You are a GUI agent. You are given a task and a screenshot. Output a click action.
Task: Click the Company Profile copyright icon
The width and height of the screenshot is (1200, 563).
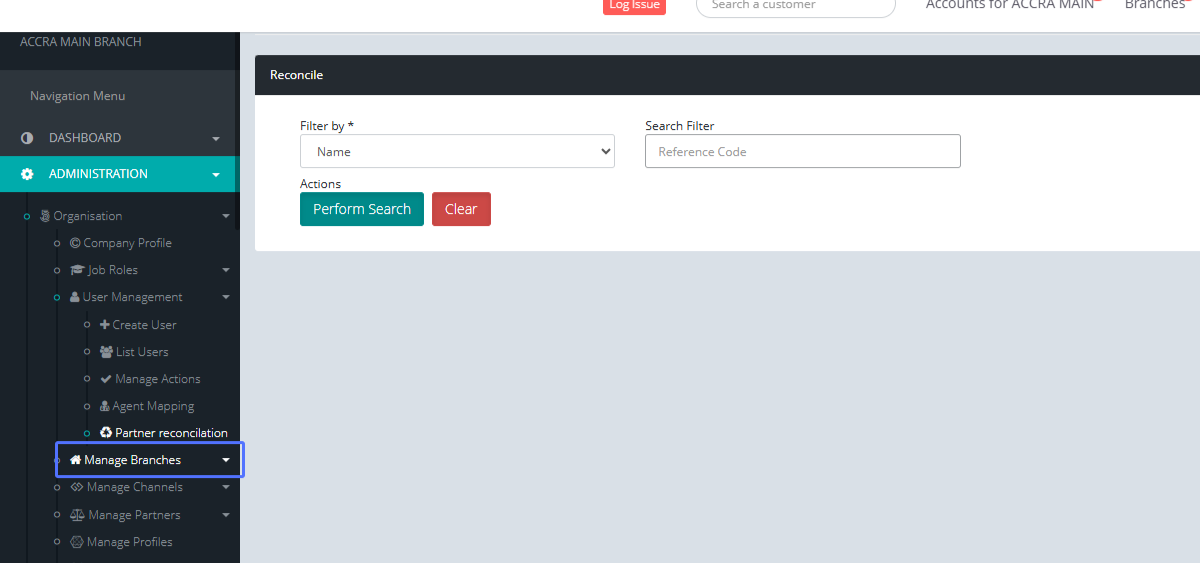coord(75,243)
